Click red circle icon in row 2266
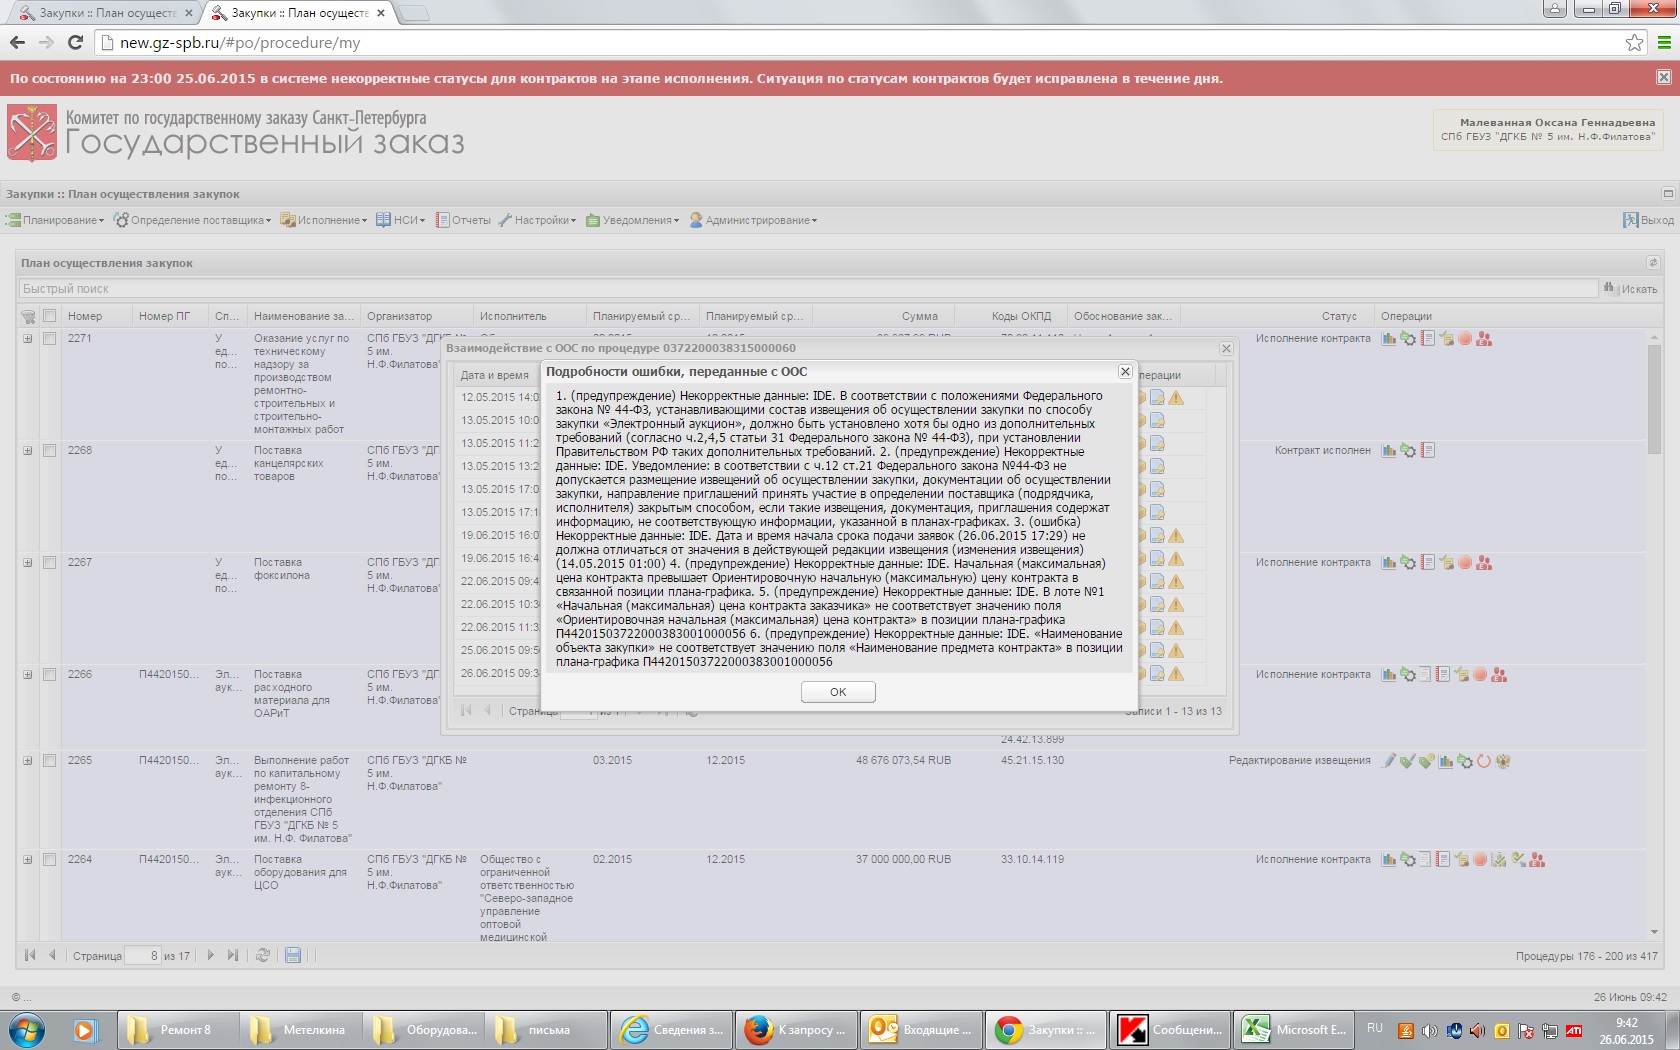Screen dimensions: 1680x1050 pos(1480,675)
